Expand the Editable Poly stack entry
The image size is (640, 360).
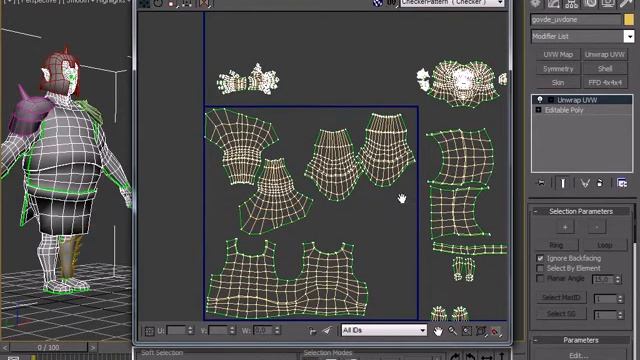538,110
